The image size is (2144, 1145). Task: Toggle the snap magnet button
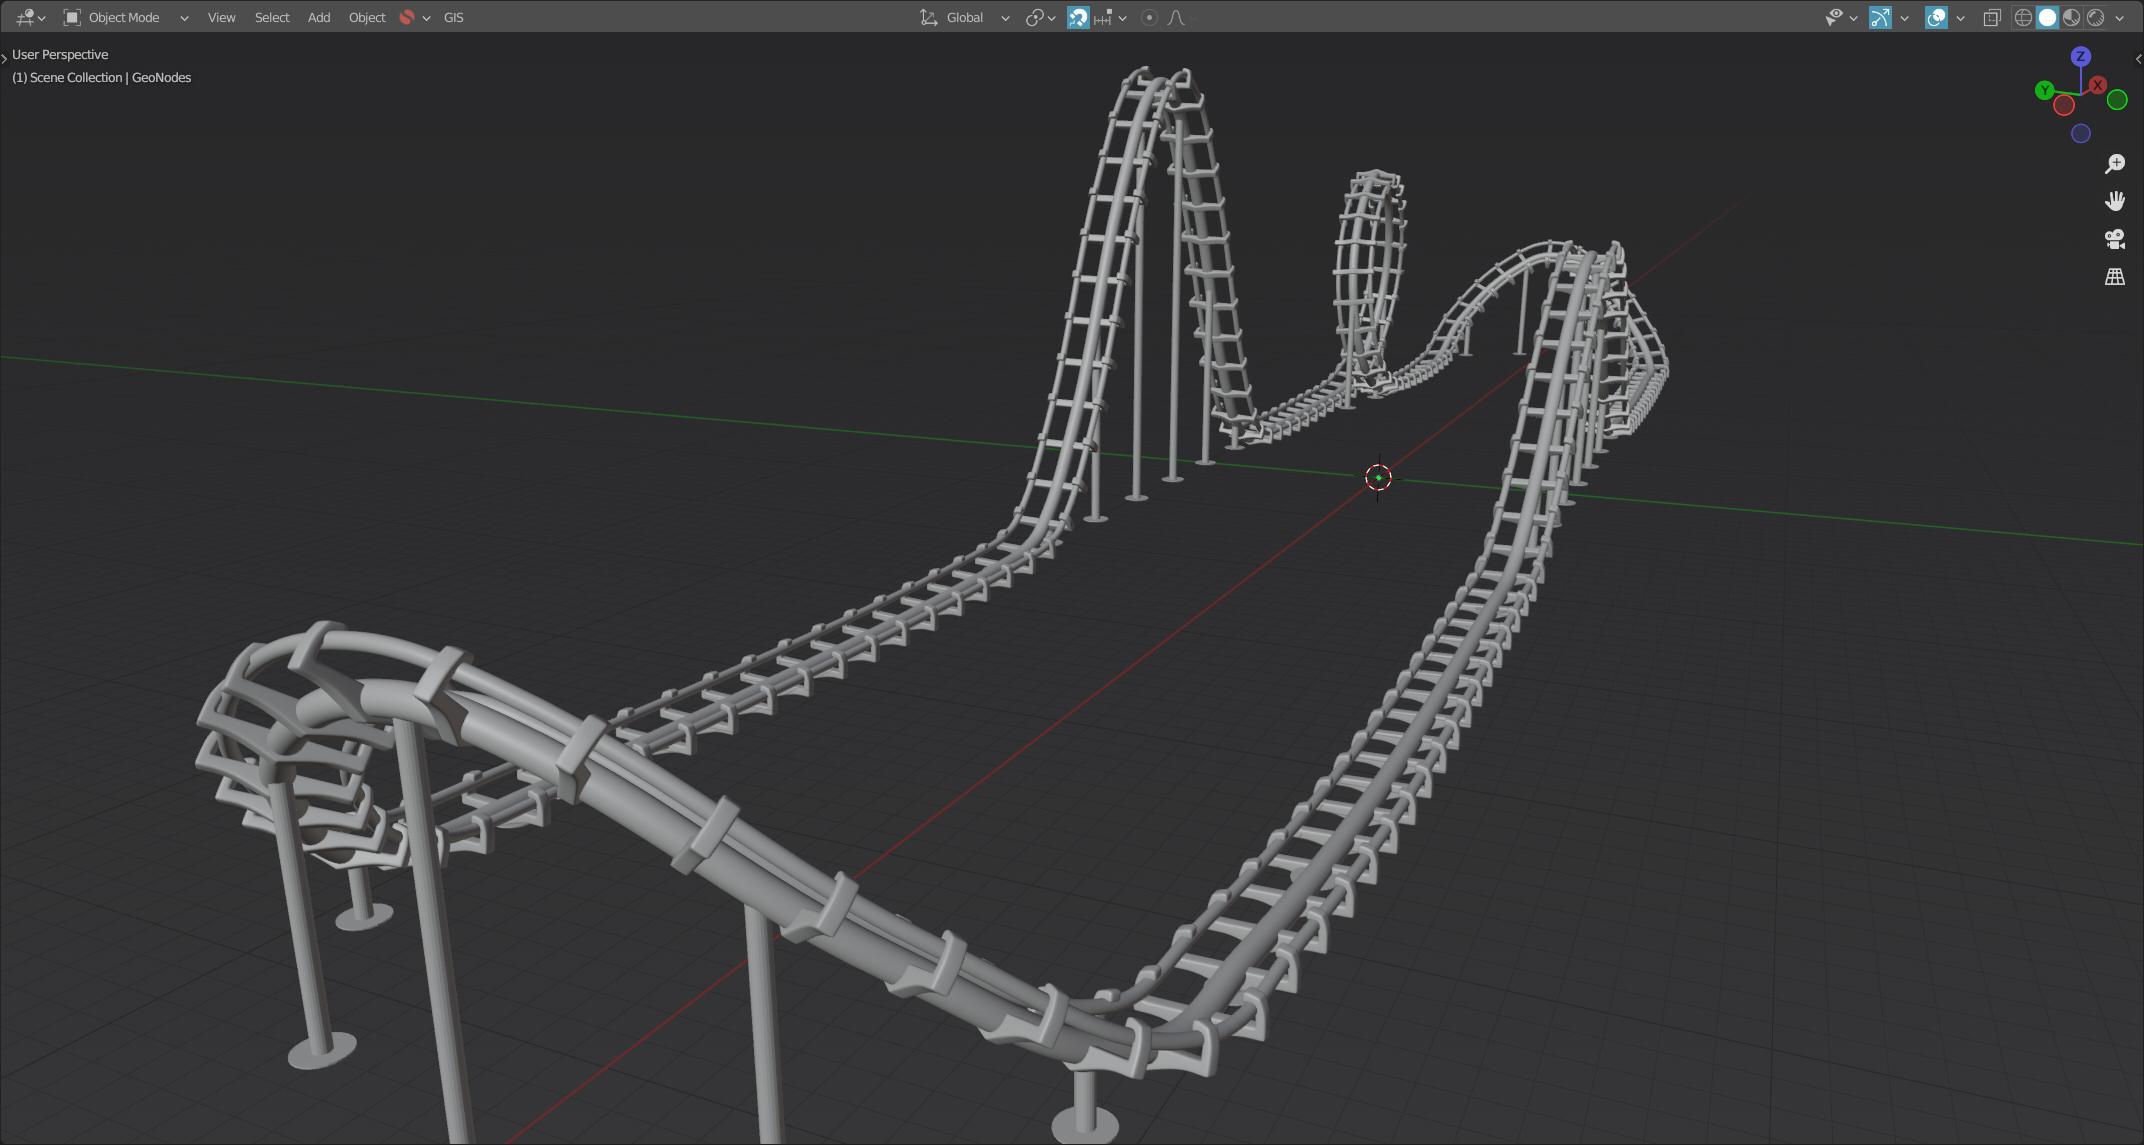[x=1078, y=17]
